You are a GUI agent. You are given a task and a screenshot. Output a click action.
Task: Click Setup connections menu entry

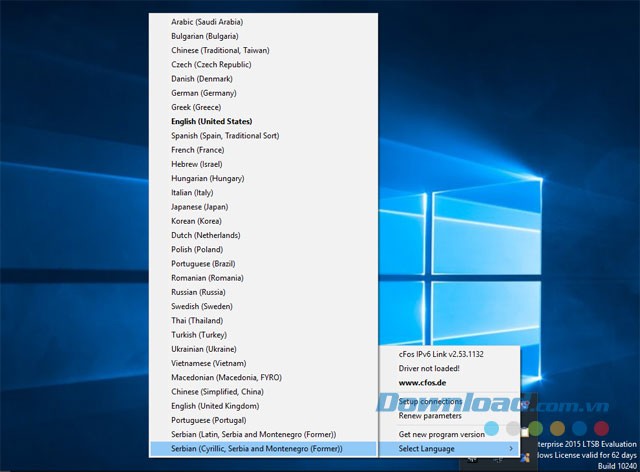click(x=430, y=401)
